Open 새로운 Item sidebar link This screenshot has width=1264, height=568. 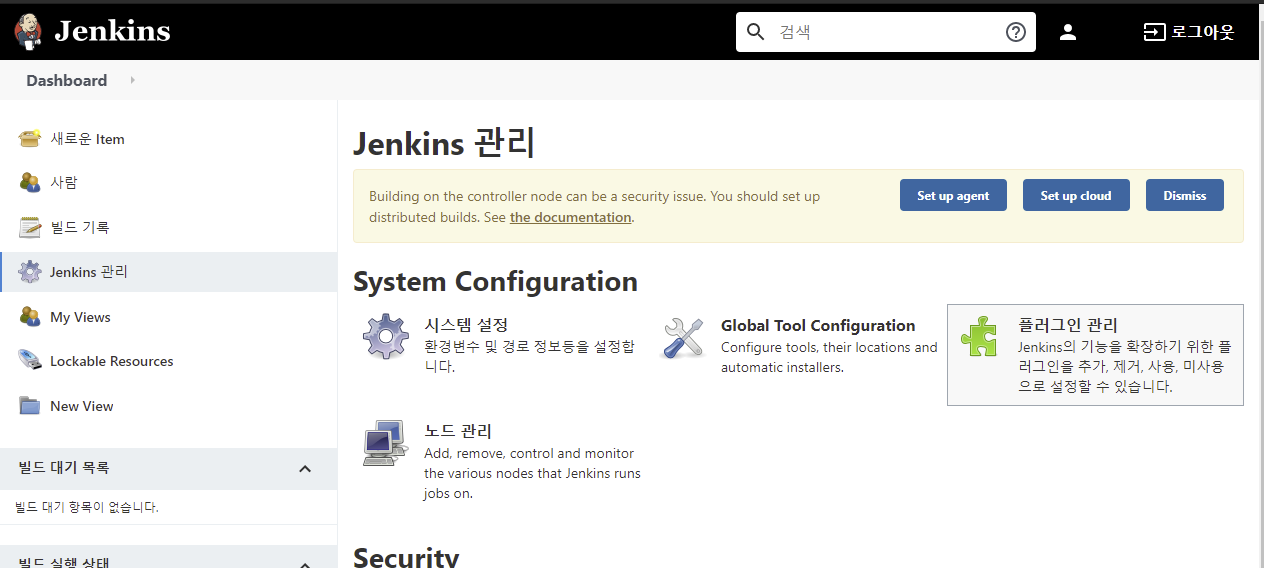[88, 139]
